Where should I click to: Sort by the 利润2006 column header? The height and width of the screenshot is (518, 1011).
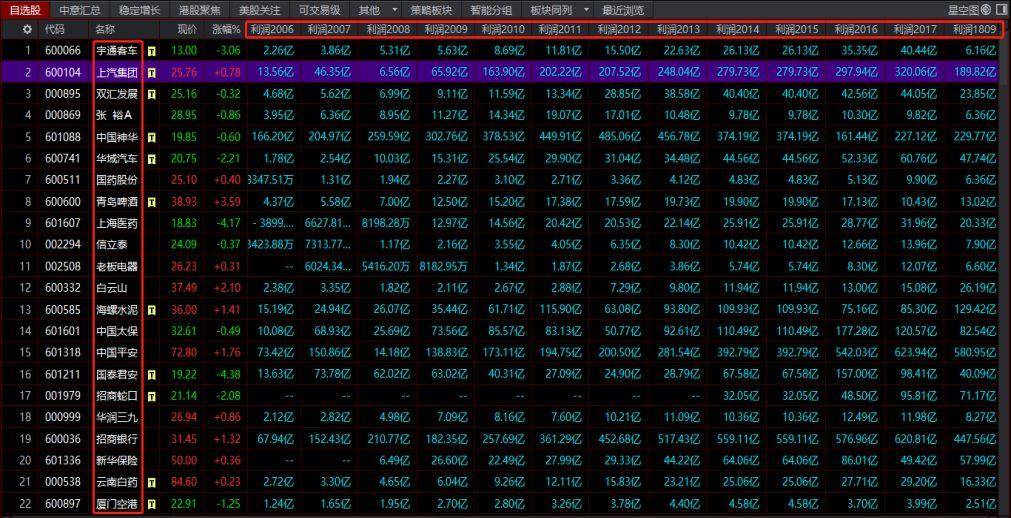[x=272, y=29]
